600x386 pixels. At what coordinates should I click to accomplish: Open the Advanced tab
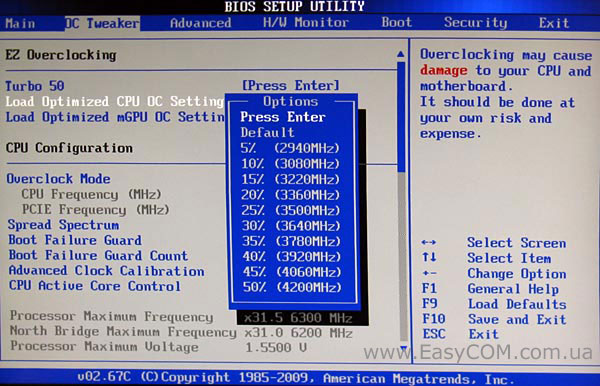click(x=201, y=23)
